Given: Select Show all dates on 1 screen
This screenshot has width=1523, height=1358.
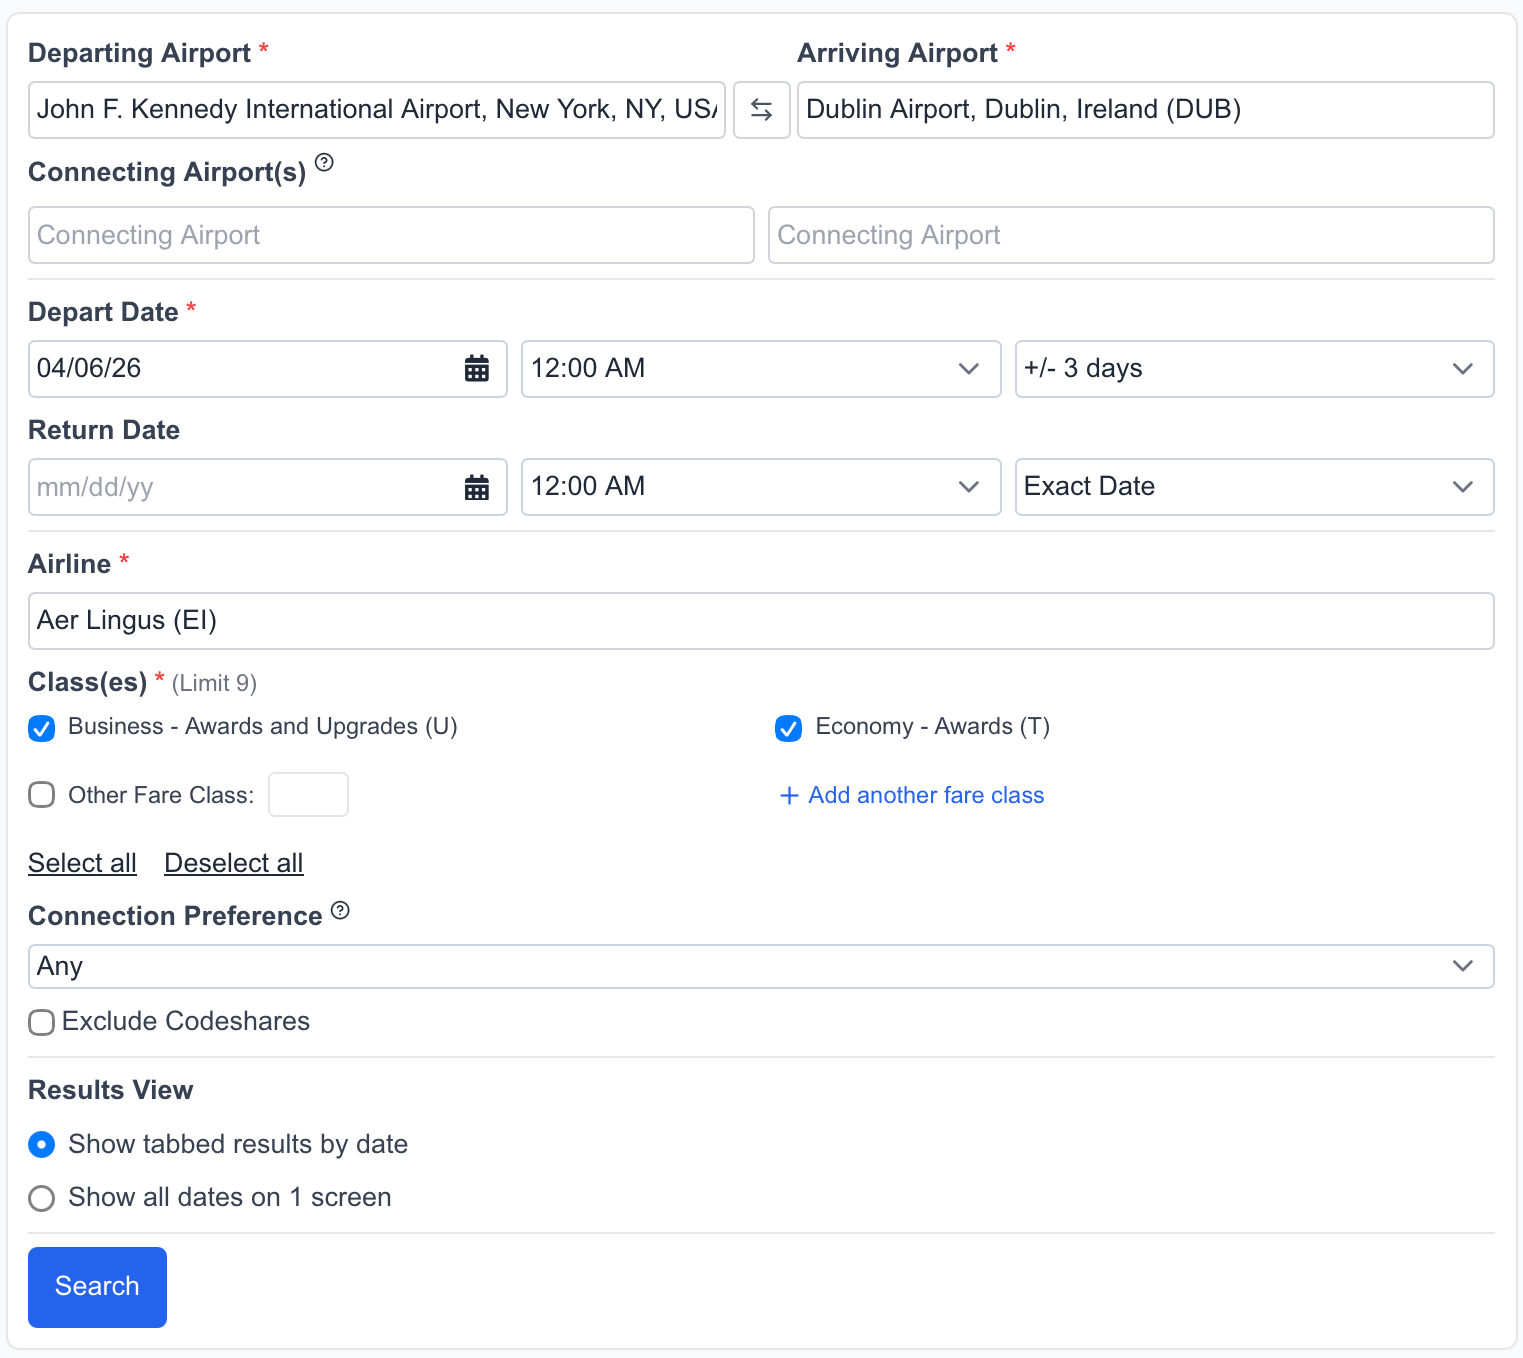Looking at the screenshot, I should pos(41,1198).
